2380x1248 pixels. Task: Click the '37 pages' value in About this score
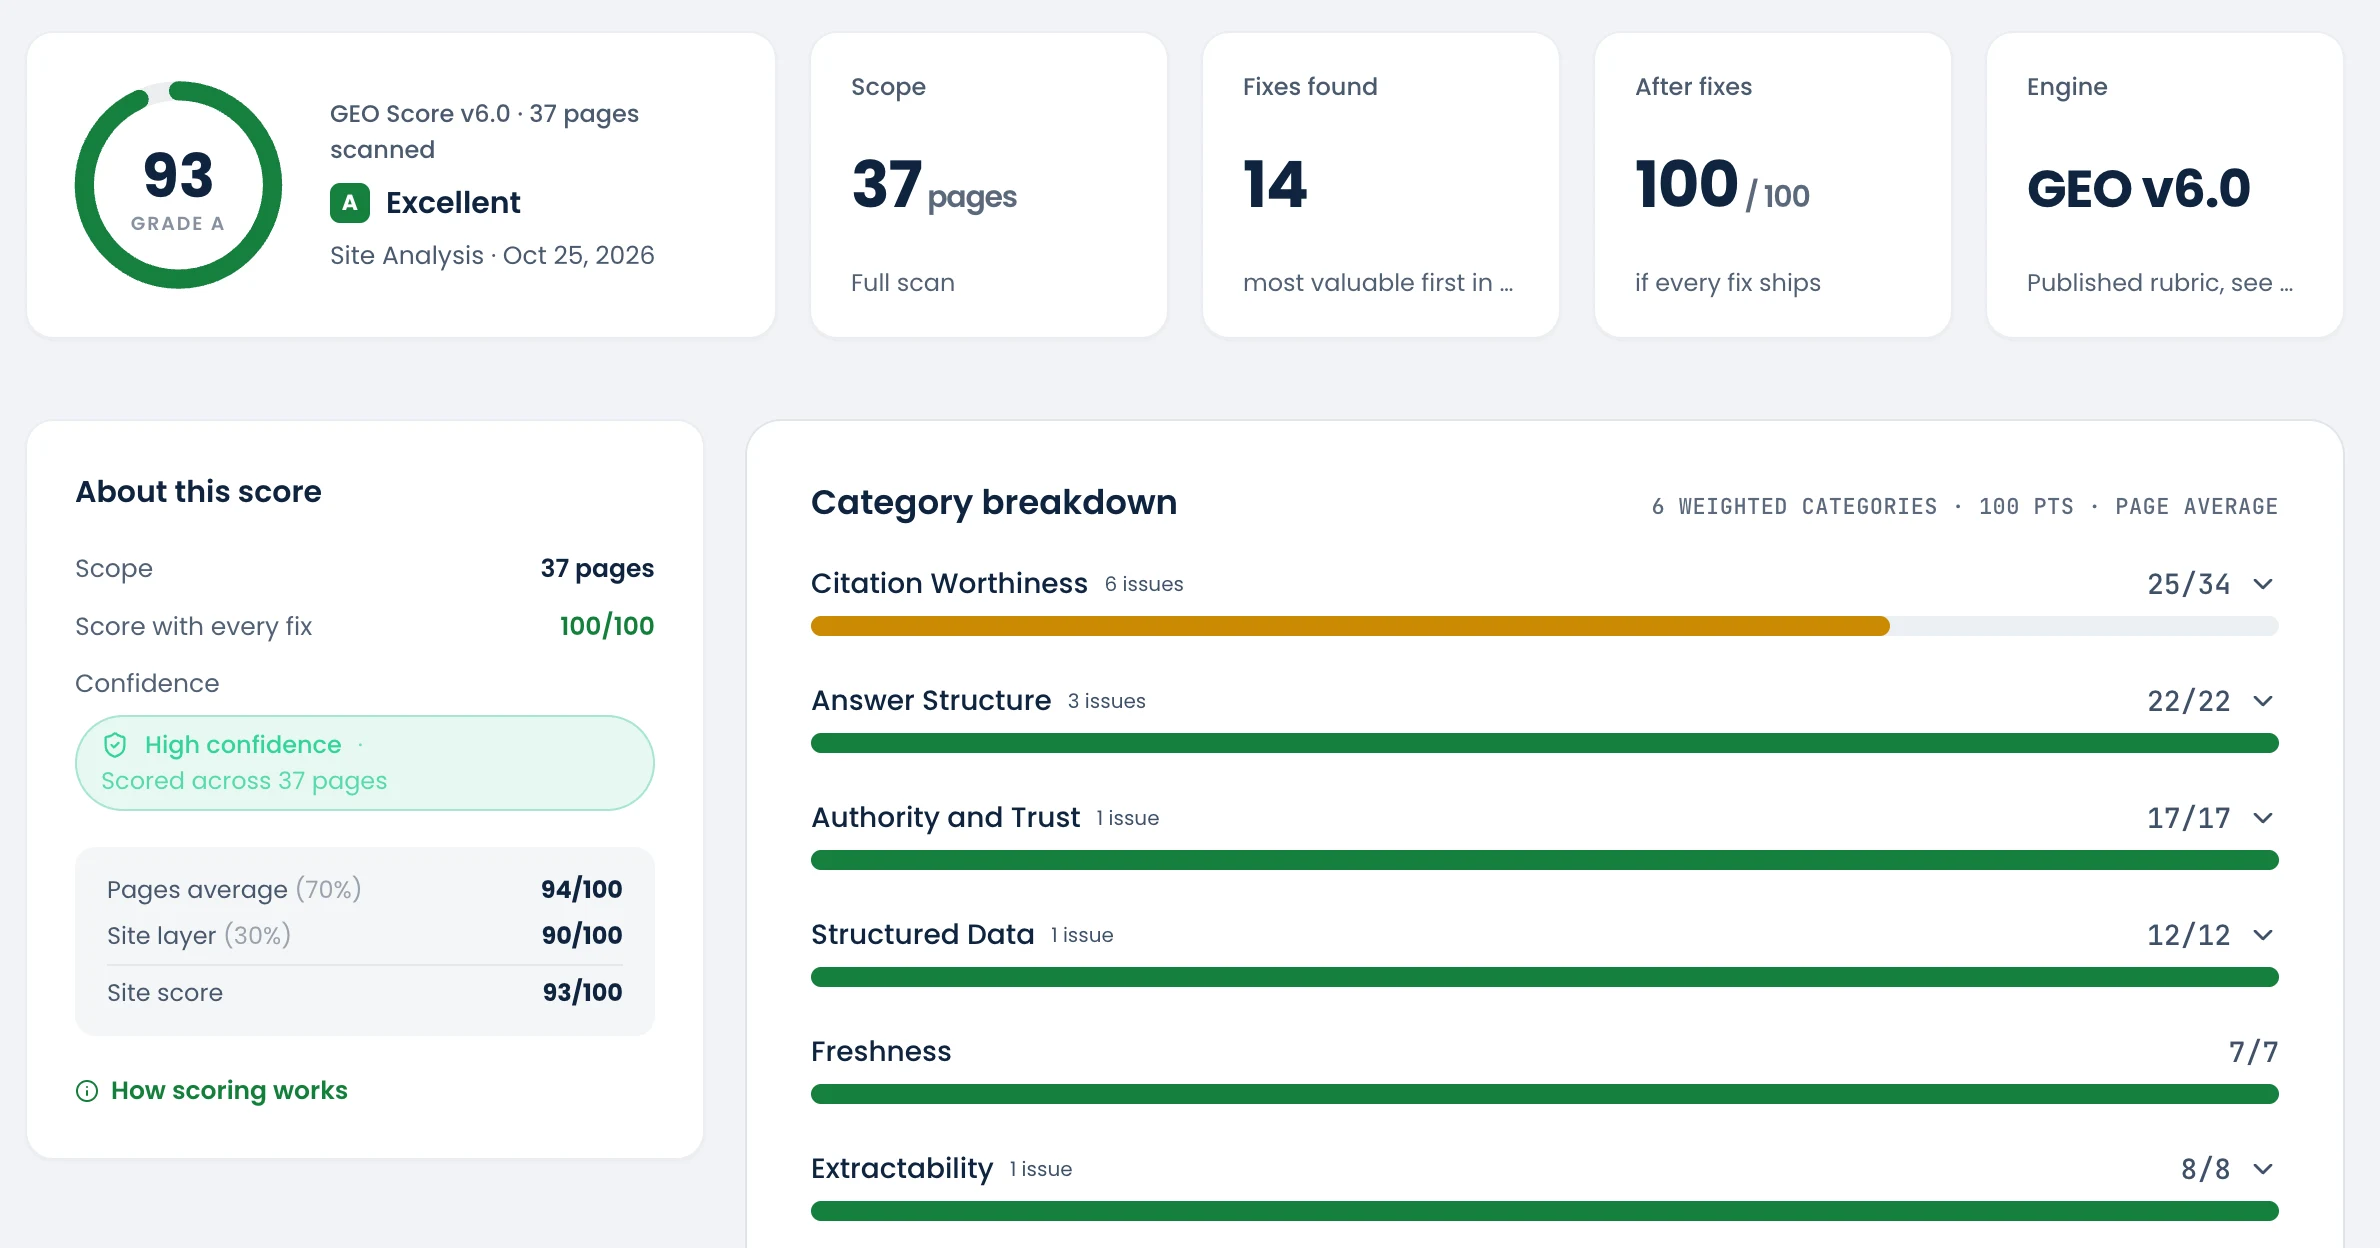(x=597, y=569)
